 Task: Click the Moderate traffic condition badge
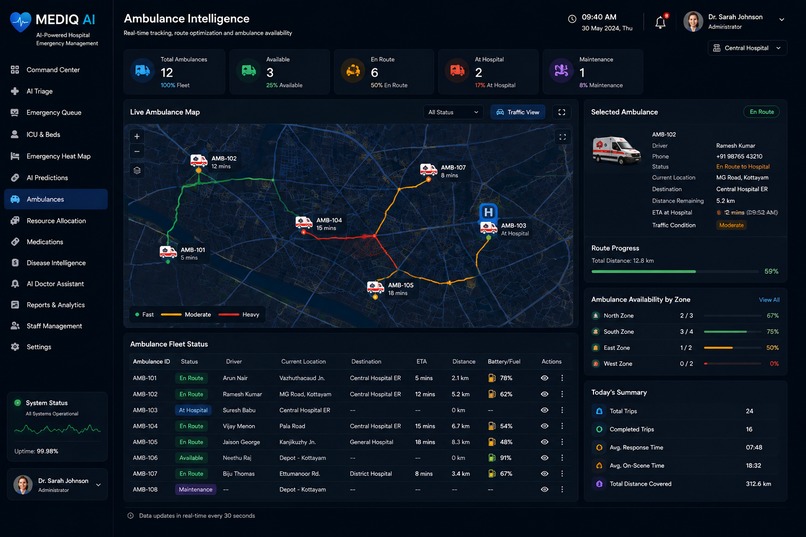tap(731, 225)
